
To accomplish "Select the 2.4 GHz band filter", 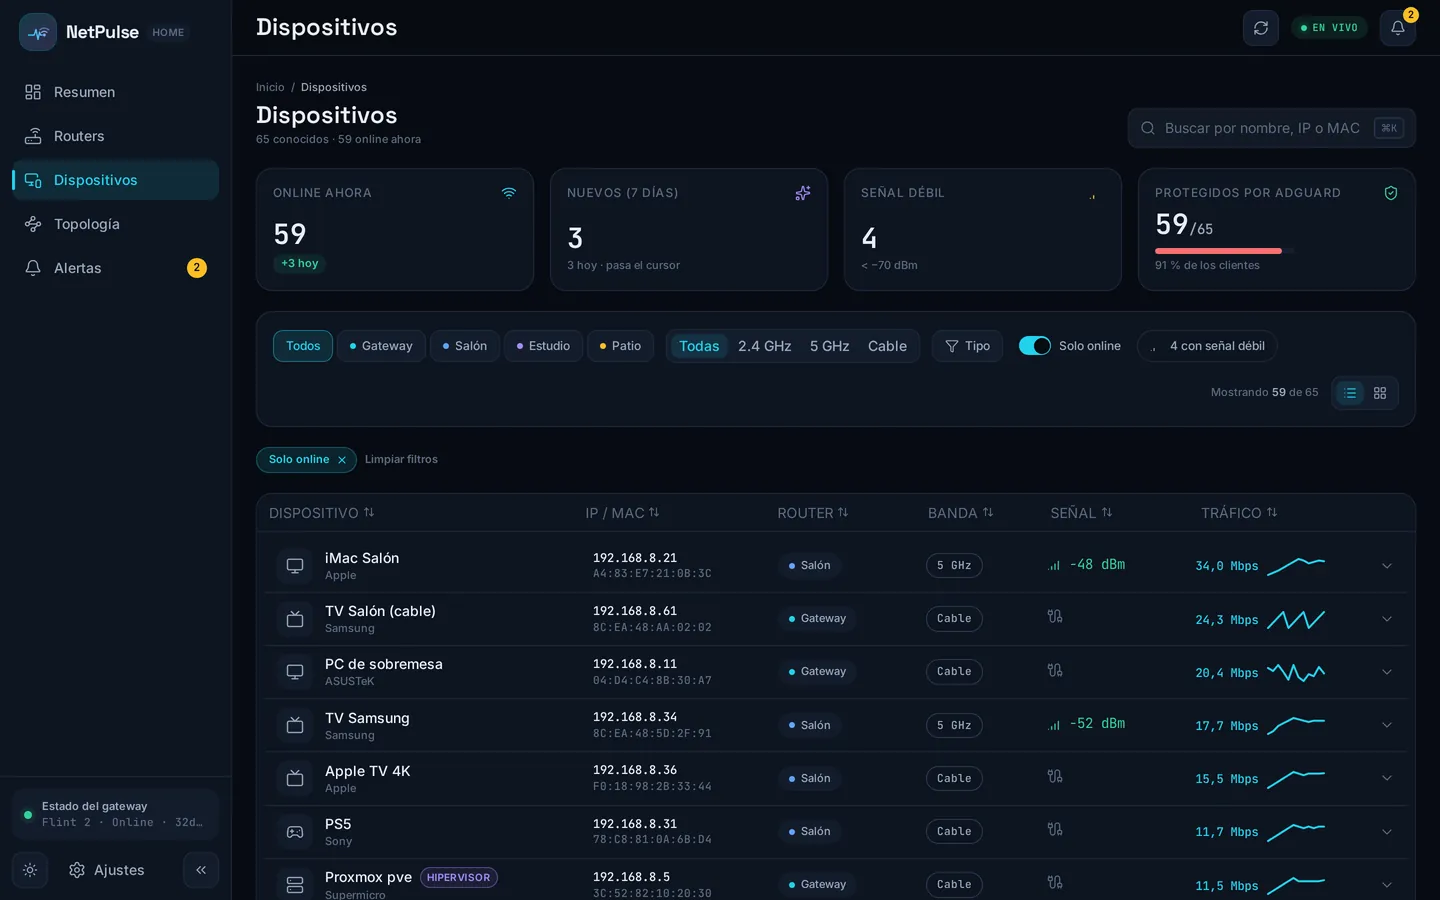I will tap(764, 346).
